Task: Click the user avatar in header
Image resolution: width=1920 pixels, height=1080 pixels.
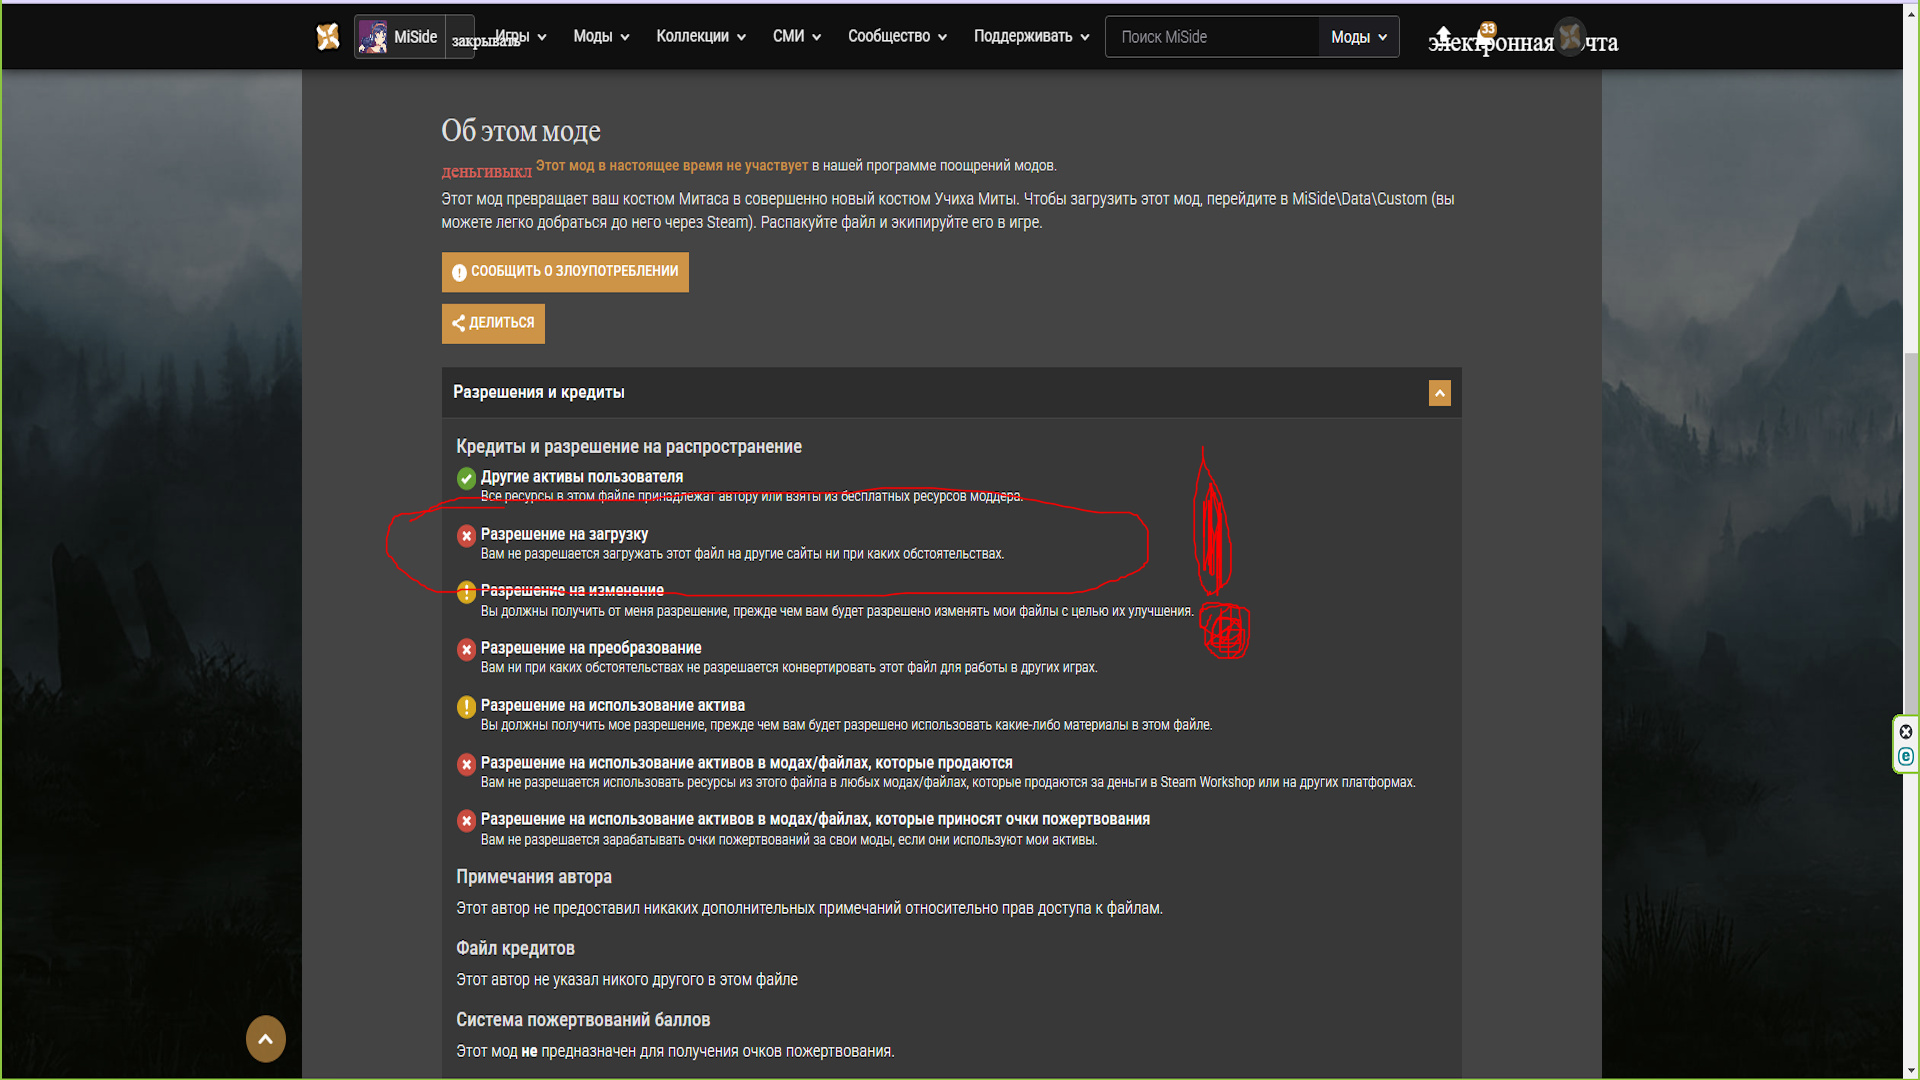Action: (1570, 37)
